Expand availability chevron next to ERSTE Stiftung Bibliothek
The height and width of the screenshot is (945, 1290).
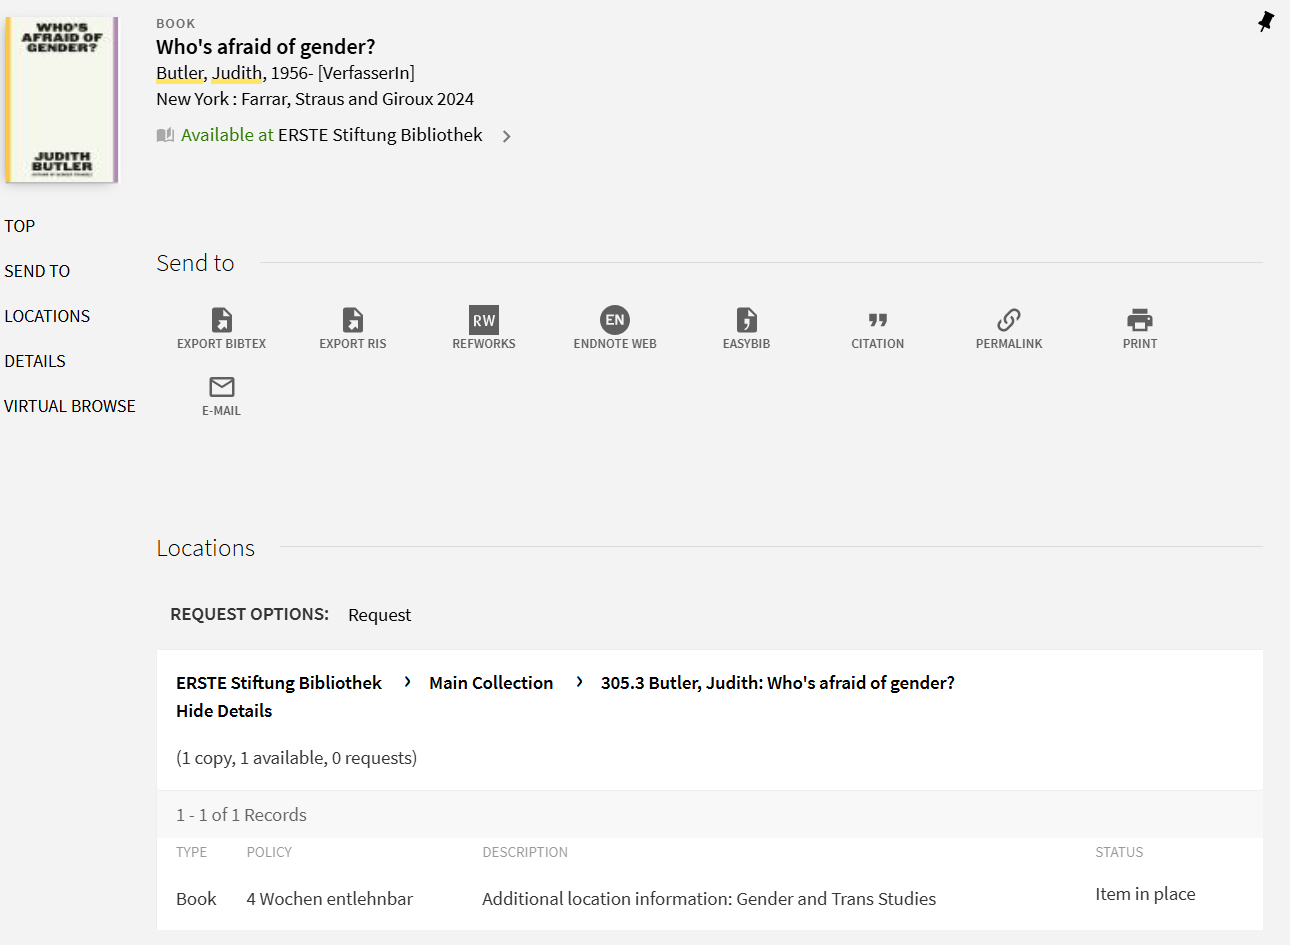(x=507, y=136)
